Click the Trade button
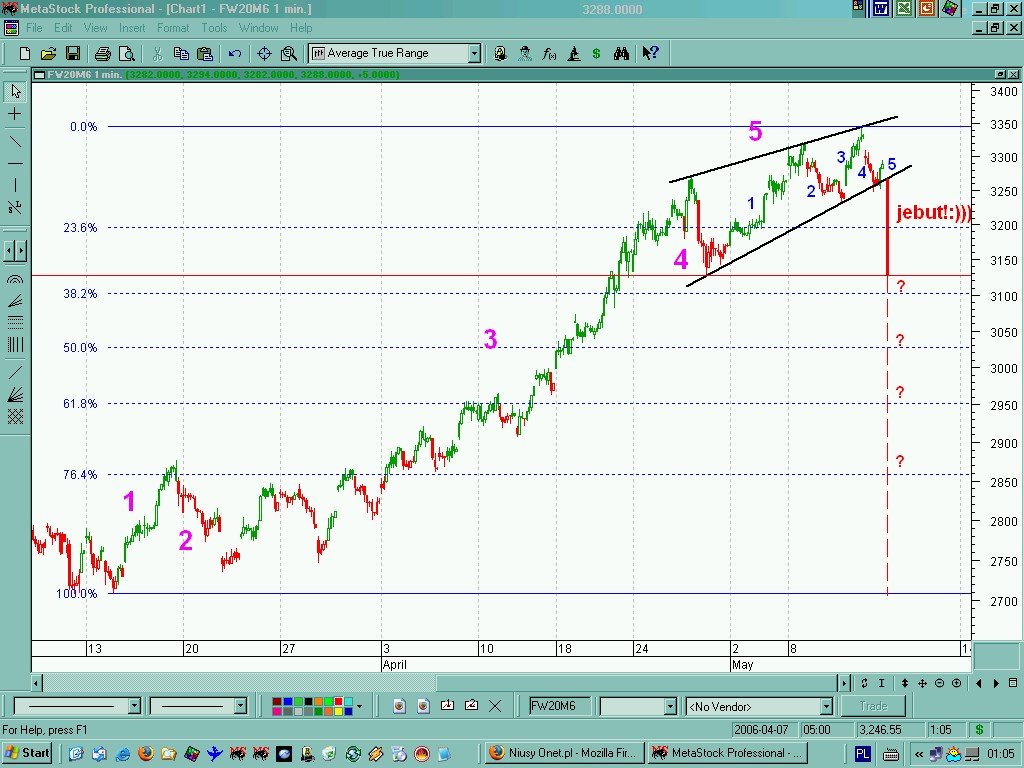This screenshot has height=768, width=1024. [872, 706]
